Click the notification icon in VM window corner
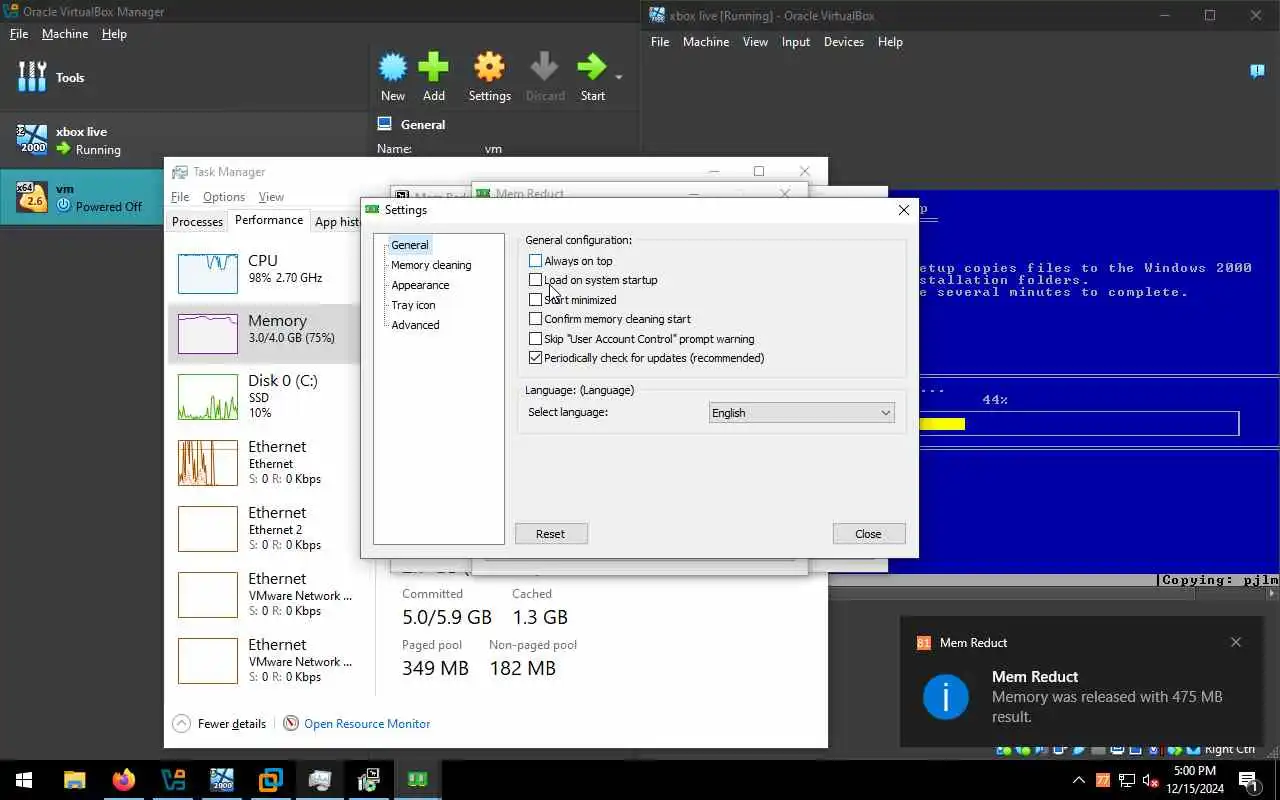 pos(1257,71)
